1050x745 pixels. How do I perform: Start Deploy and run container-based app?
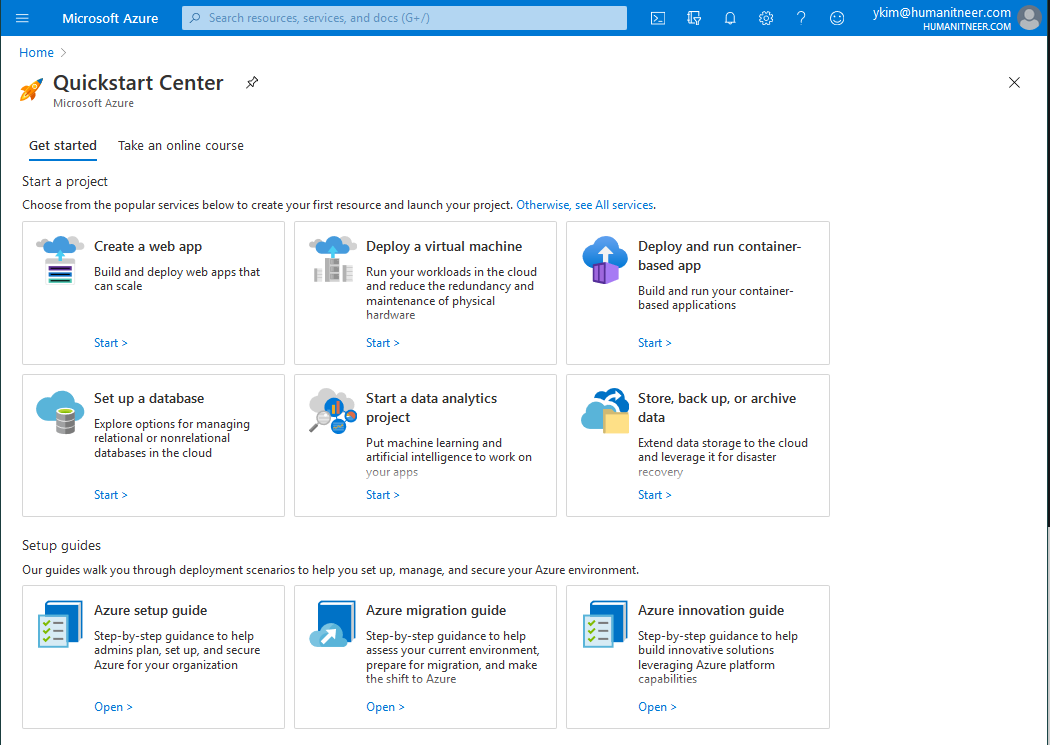tap(654, 343)
